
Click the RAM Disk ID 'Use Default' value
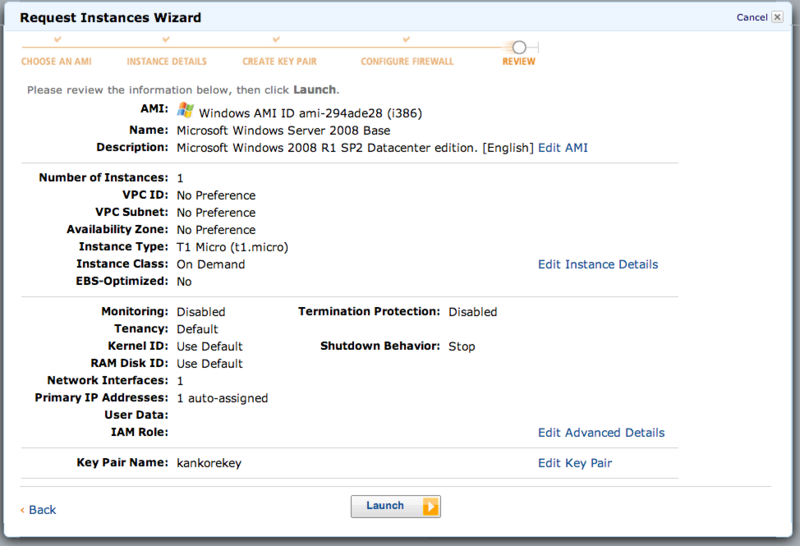click(210, 364)
